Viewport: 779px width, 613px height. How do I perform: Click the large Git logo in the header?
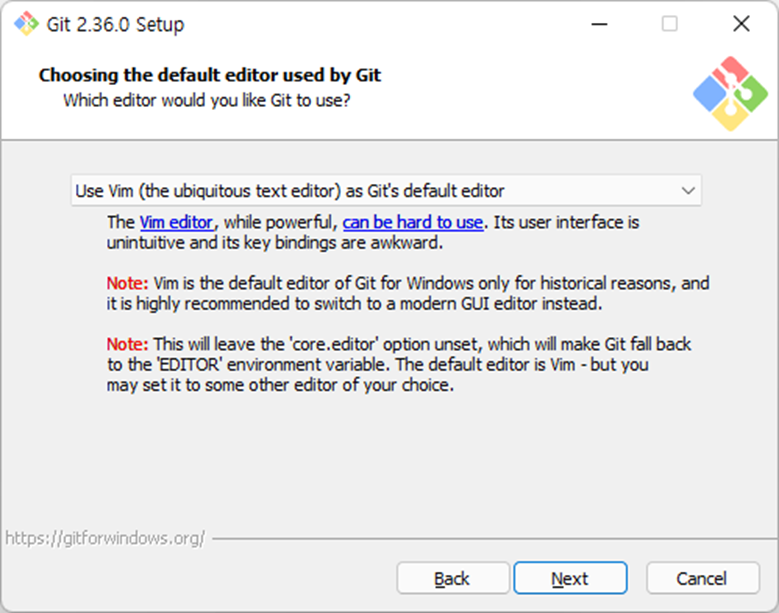[730, 93]
